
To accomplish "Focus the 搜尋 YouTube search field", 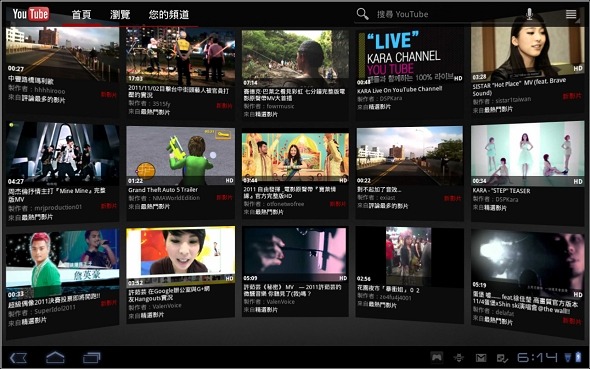I will [448, 14].
